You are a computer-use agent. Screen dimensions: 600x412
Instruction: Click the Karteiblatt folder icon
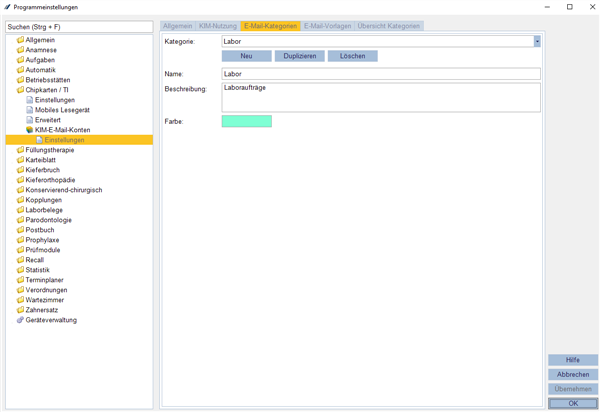(20, 160)
